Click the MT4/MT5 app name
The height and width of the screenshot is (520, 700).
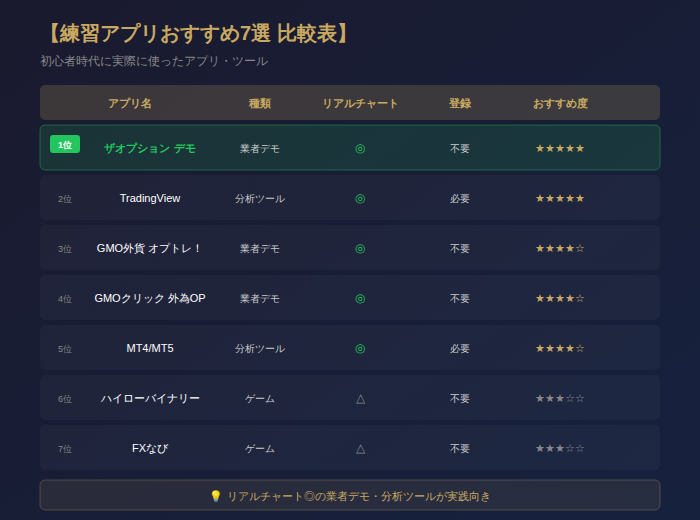[x=150, y=348]
